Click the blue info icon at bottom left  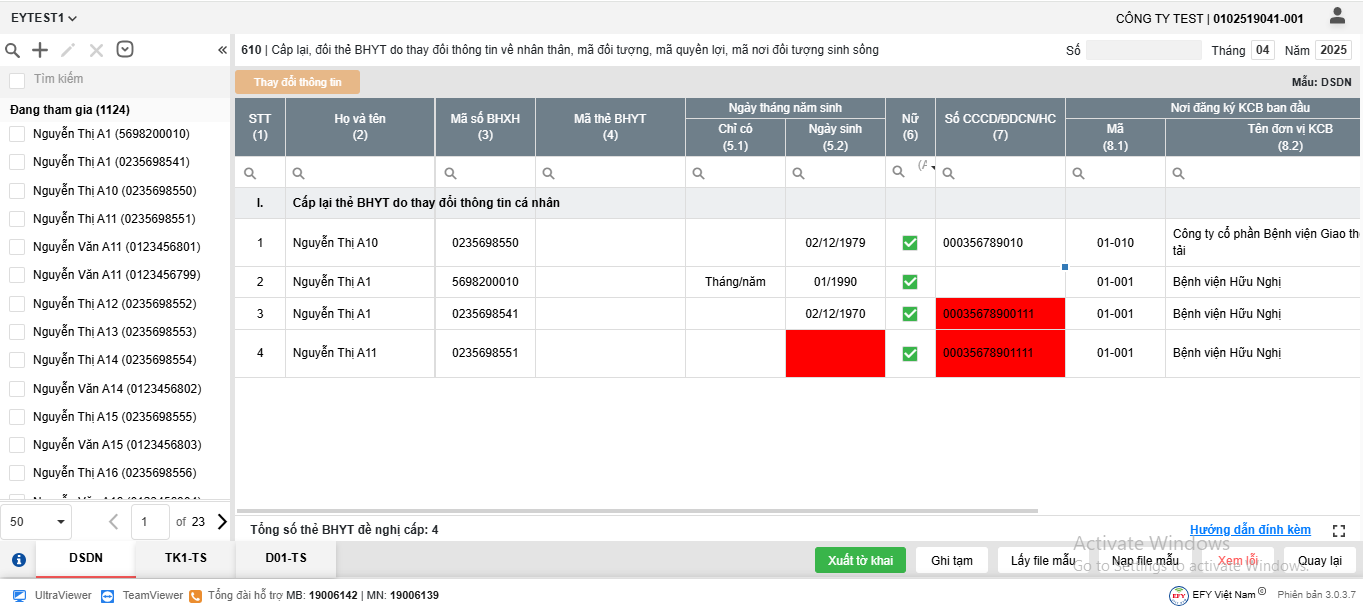tap(18, 560)
